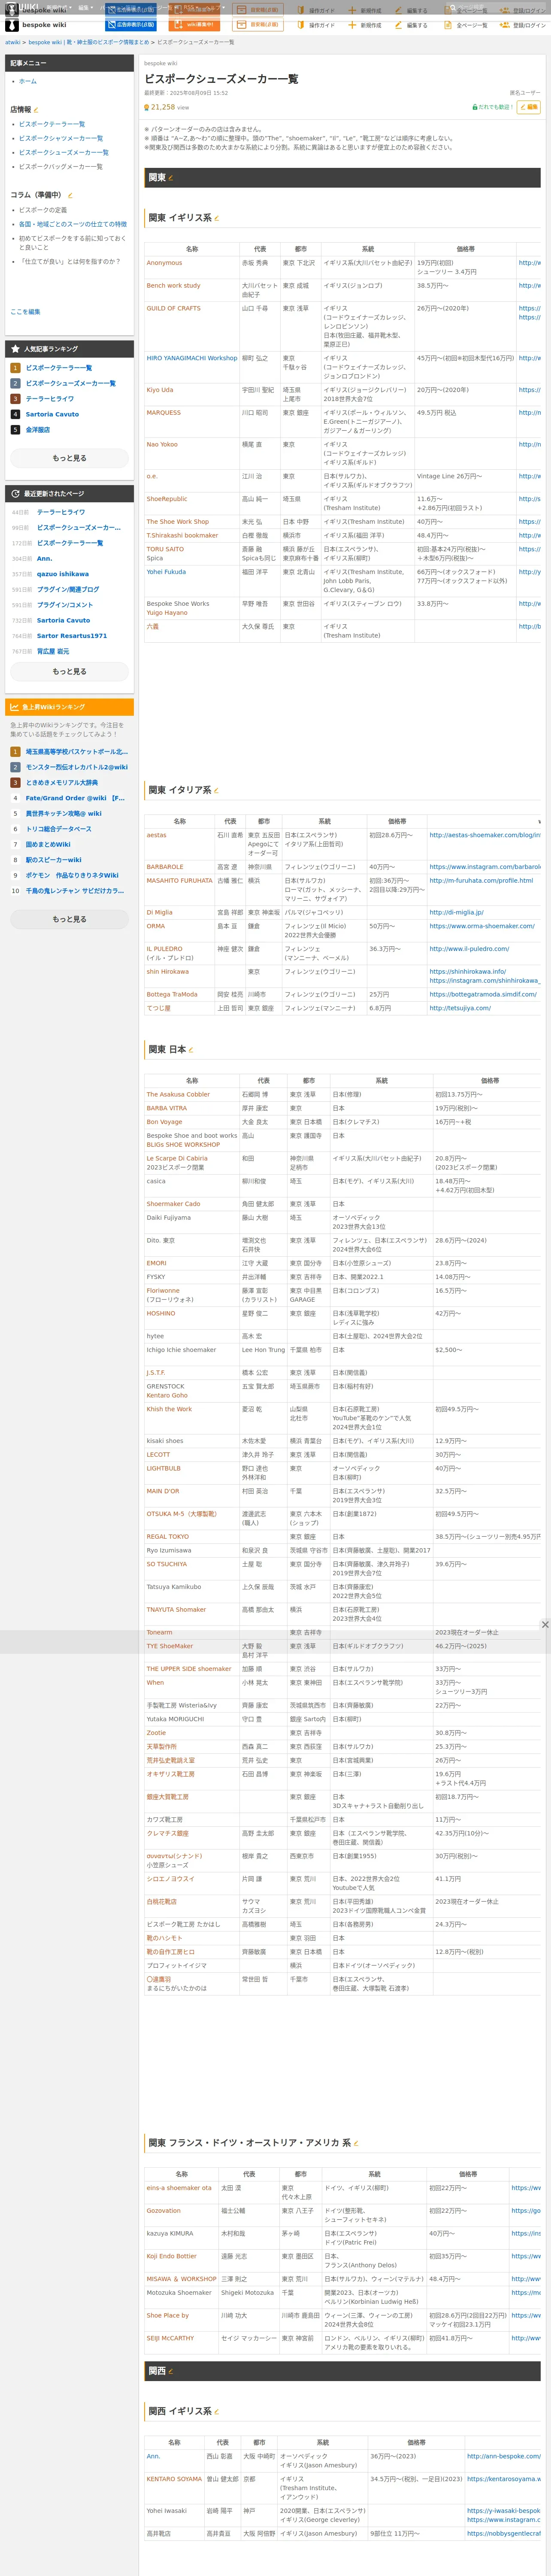Click もっと見る under 最近更新されたページ

[x=69, y=671]
